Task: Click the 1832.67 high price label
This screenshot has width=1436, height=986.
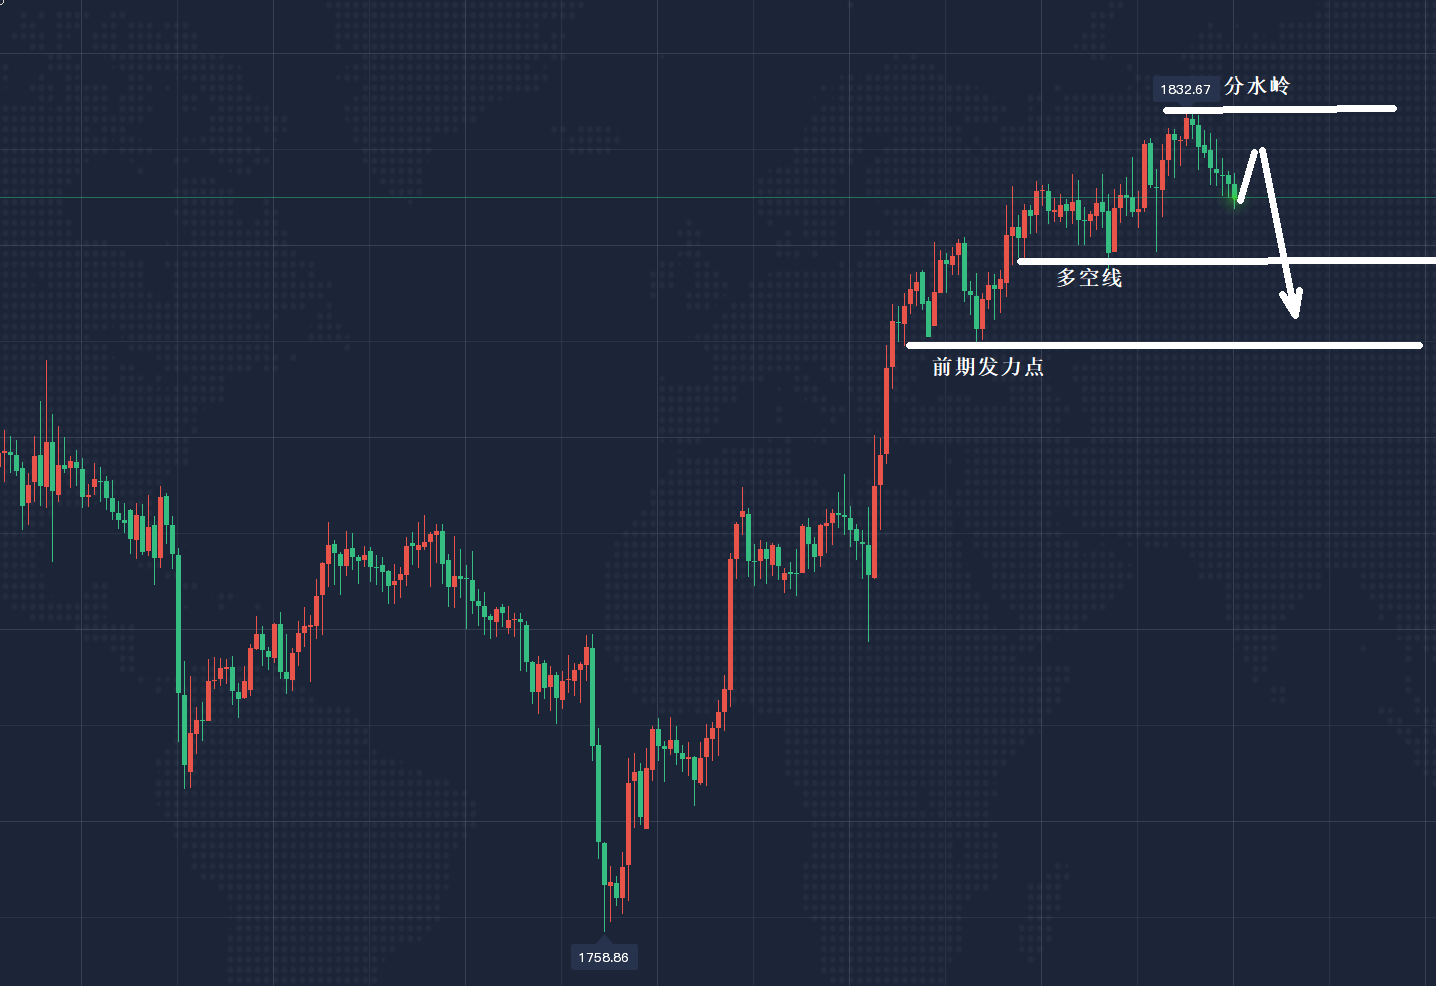Action: tap(1185, 89)
